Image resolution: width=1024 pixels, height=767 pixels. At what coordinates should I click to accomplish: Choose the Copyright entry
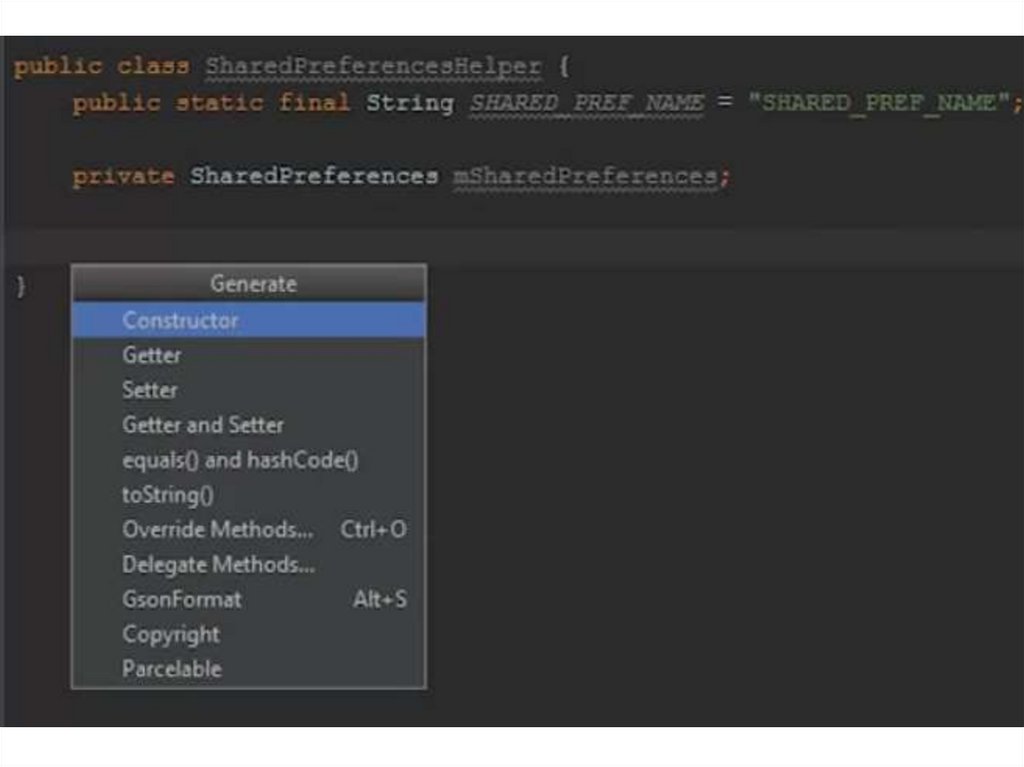[x=171, y=634]
